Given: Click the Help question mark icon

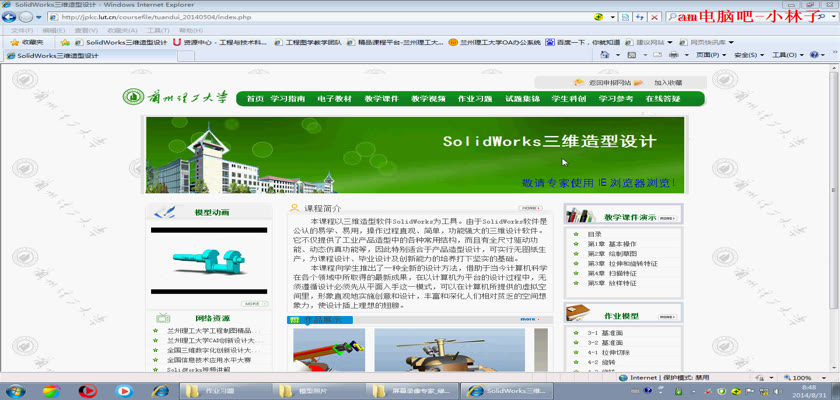Looking at the screenshot, I should (x=814, y=55).
